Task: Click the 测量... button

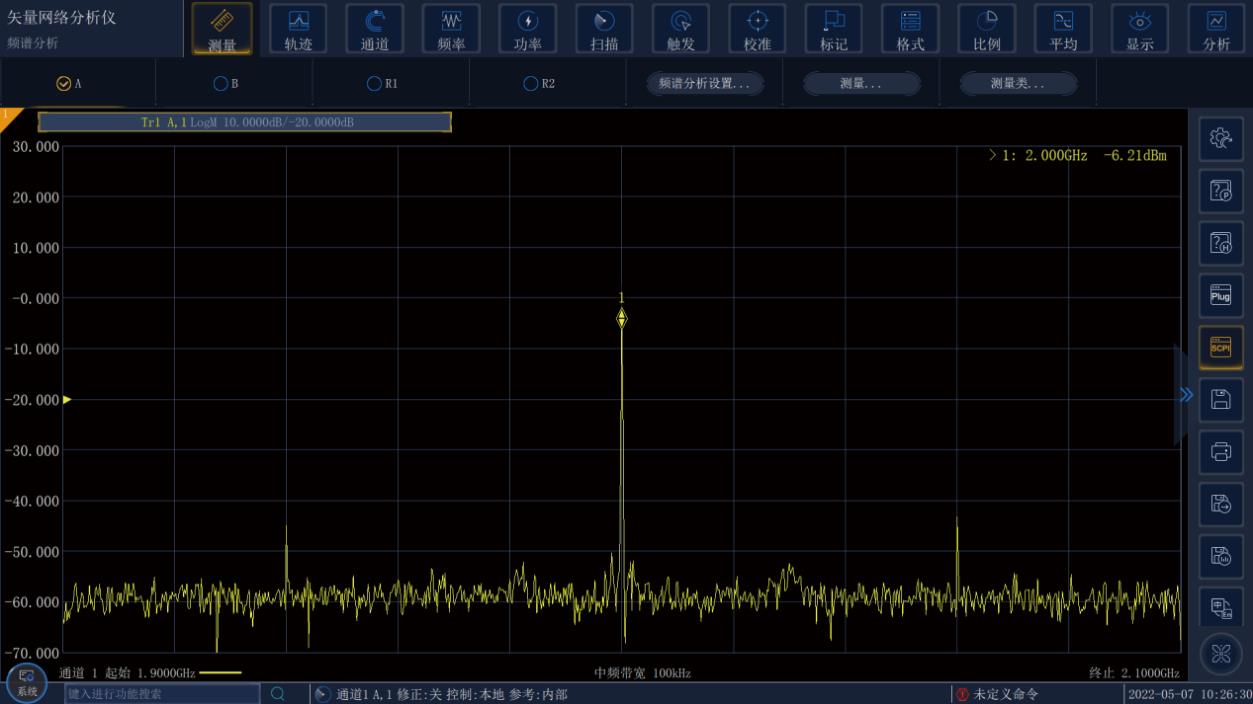Action: click(x=861, y=84)
